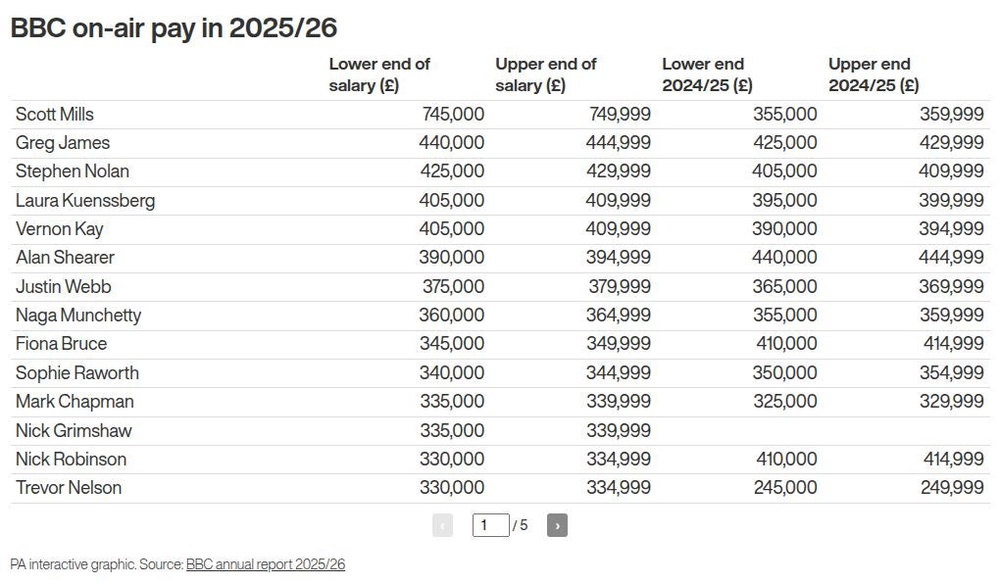This screenshot has height=584, width=1000.
Task: Click the 'BBC on-air pay in 2025/26' title
Action: click(x=174, y=28)
